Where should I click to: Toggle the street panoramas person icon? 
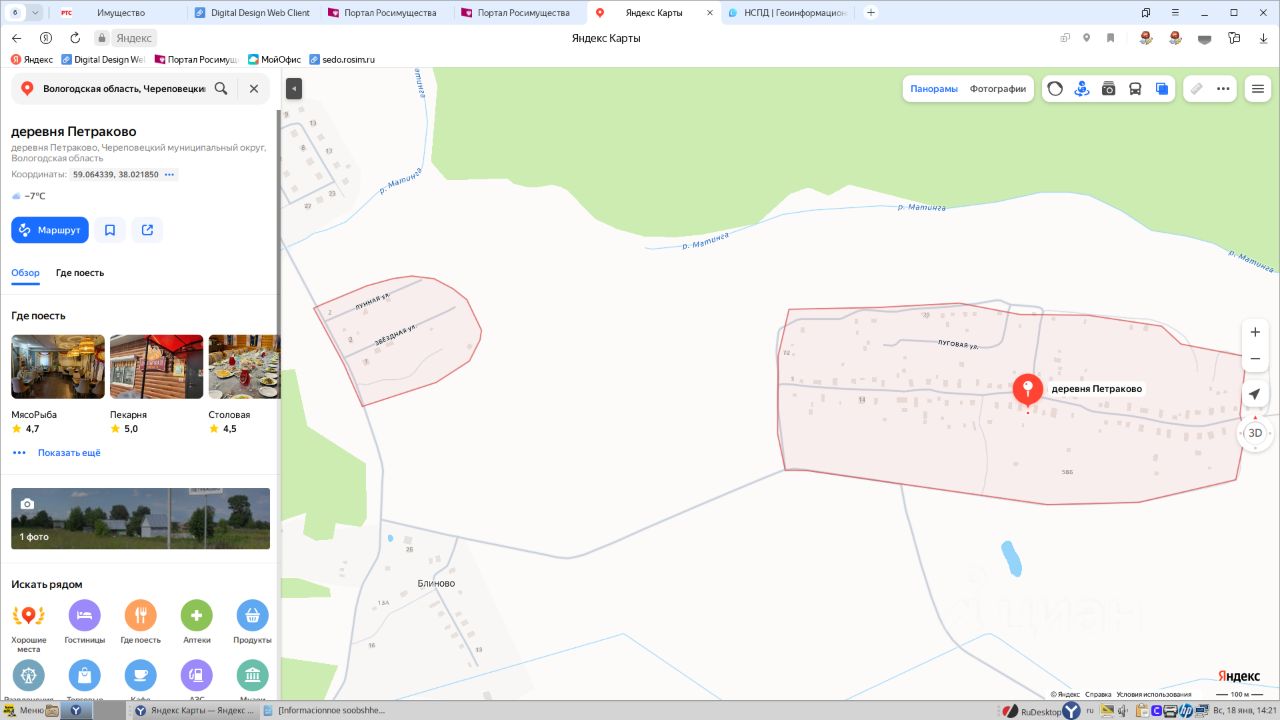click(x=1081, y=88)
